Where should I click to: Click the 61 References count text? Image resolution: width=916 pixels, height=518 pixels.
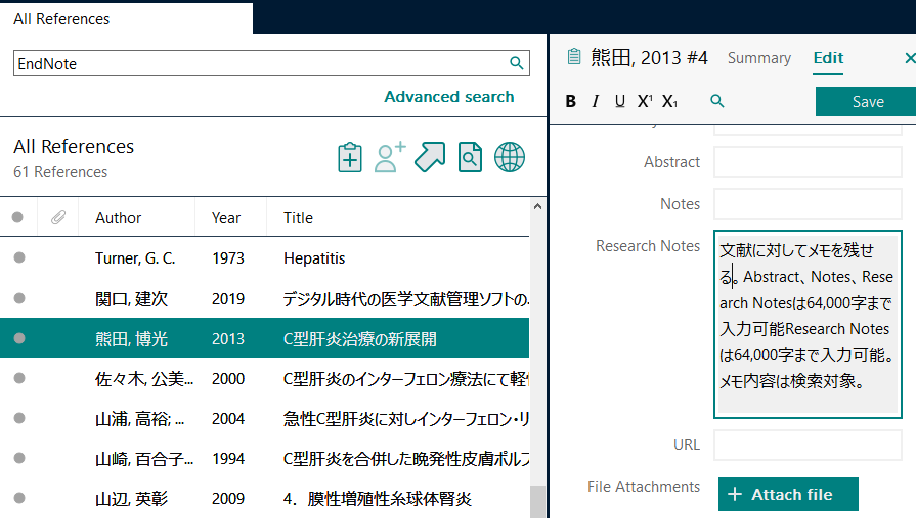point(60,172)
